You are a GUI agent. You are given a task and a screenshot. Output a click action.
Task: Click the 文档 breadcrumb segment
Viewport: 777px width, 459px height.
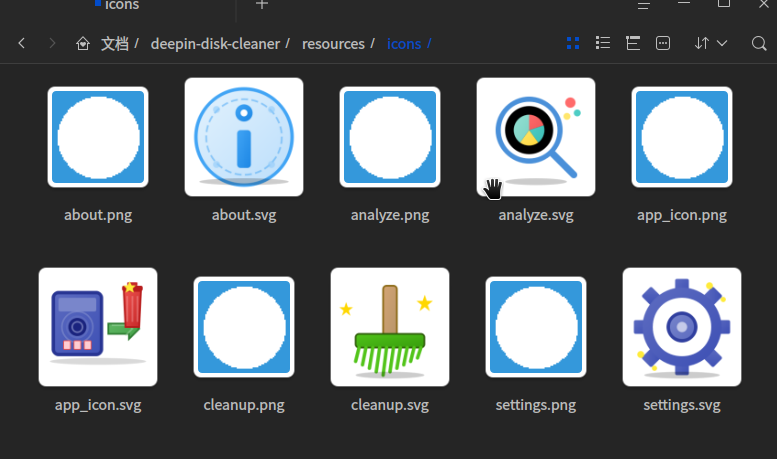point(115,44)
